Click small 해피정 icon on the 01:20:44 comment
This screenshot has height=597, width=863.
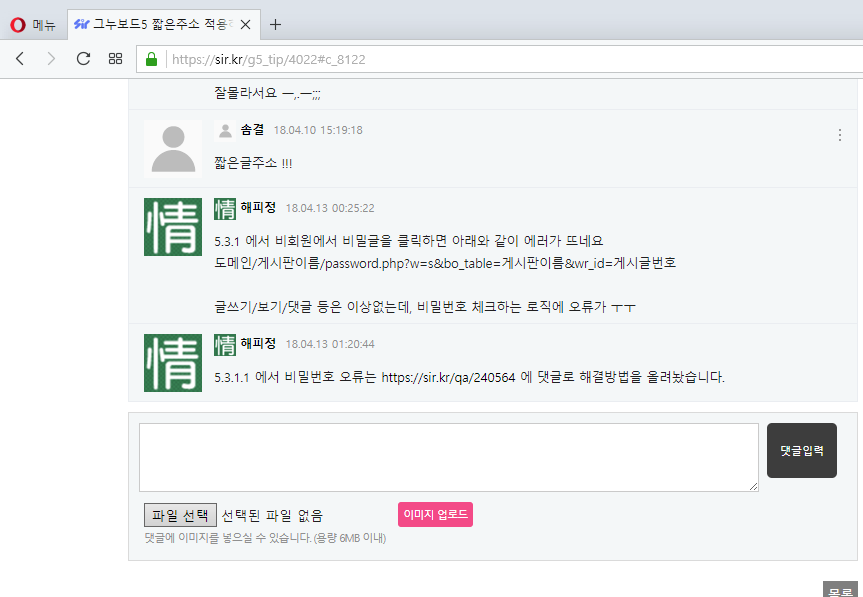point(225,344)
